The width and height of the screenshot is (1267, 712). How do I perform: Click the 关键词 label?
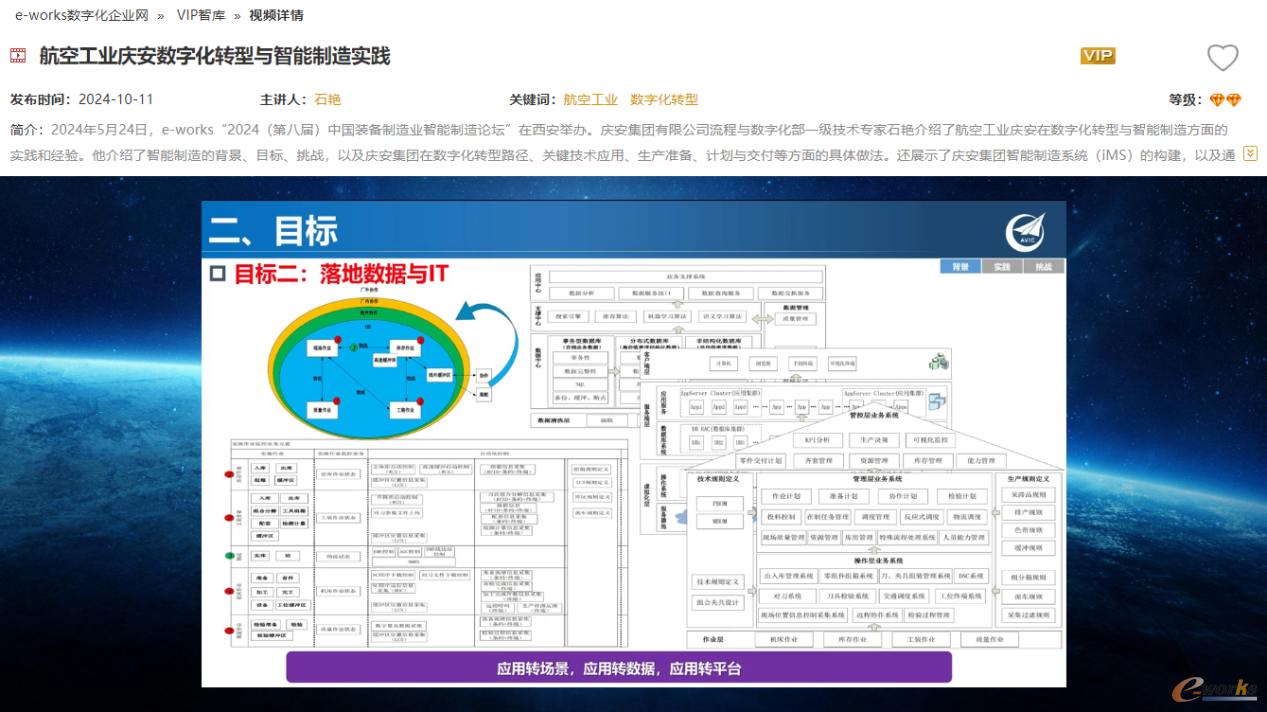(531, 99)
